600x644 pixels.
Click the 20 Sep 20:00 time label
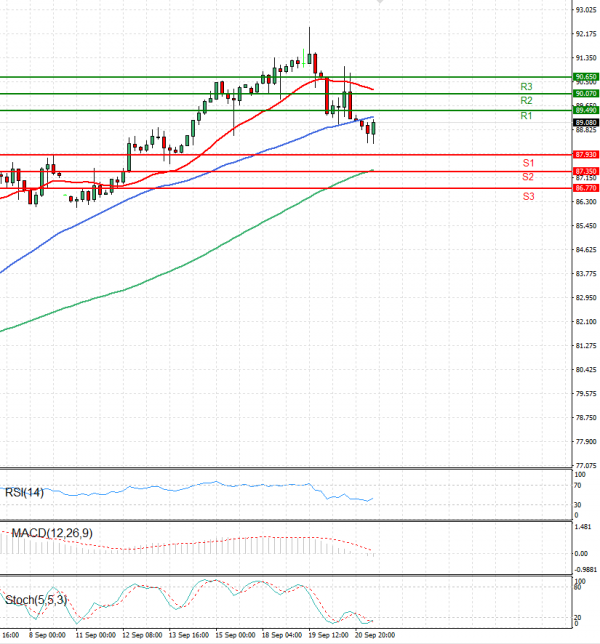[375, 635]
